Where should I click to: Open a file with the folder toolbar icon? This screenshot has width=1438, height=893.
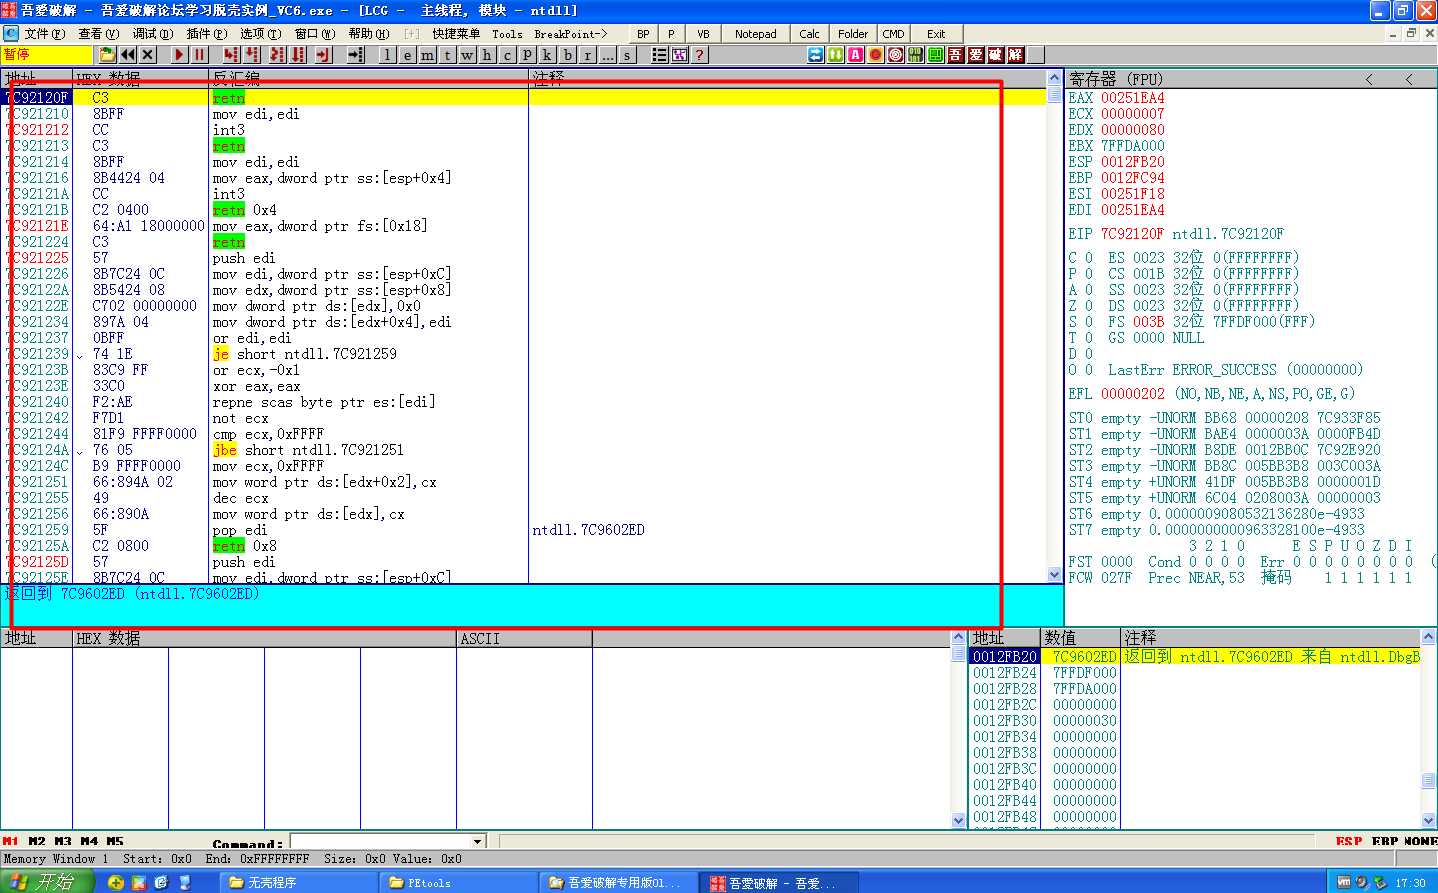[107, 55]
